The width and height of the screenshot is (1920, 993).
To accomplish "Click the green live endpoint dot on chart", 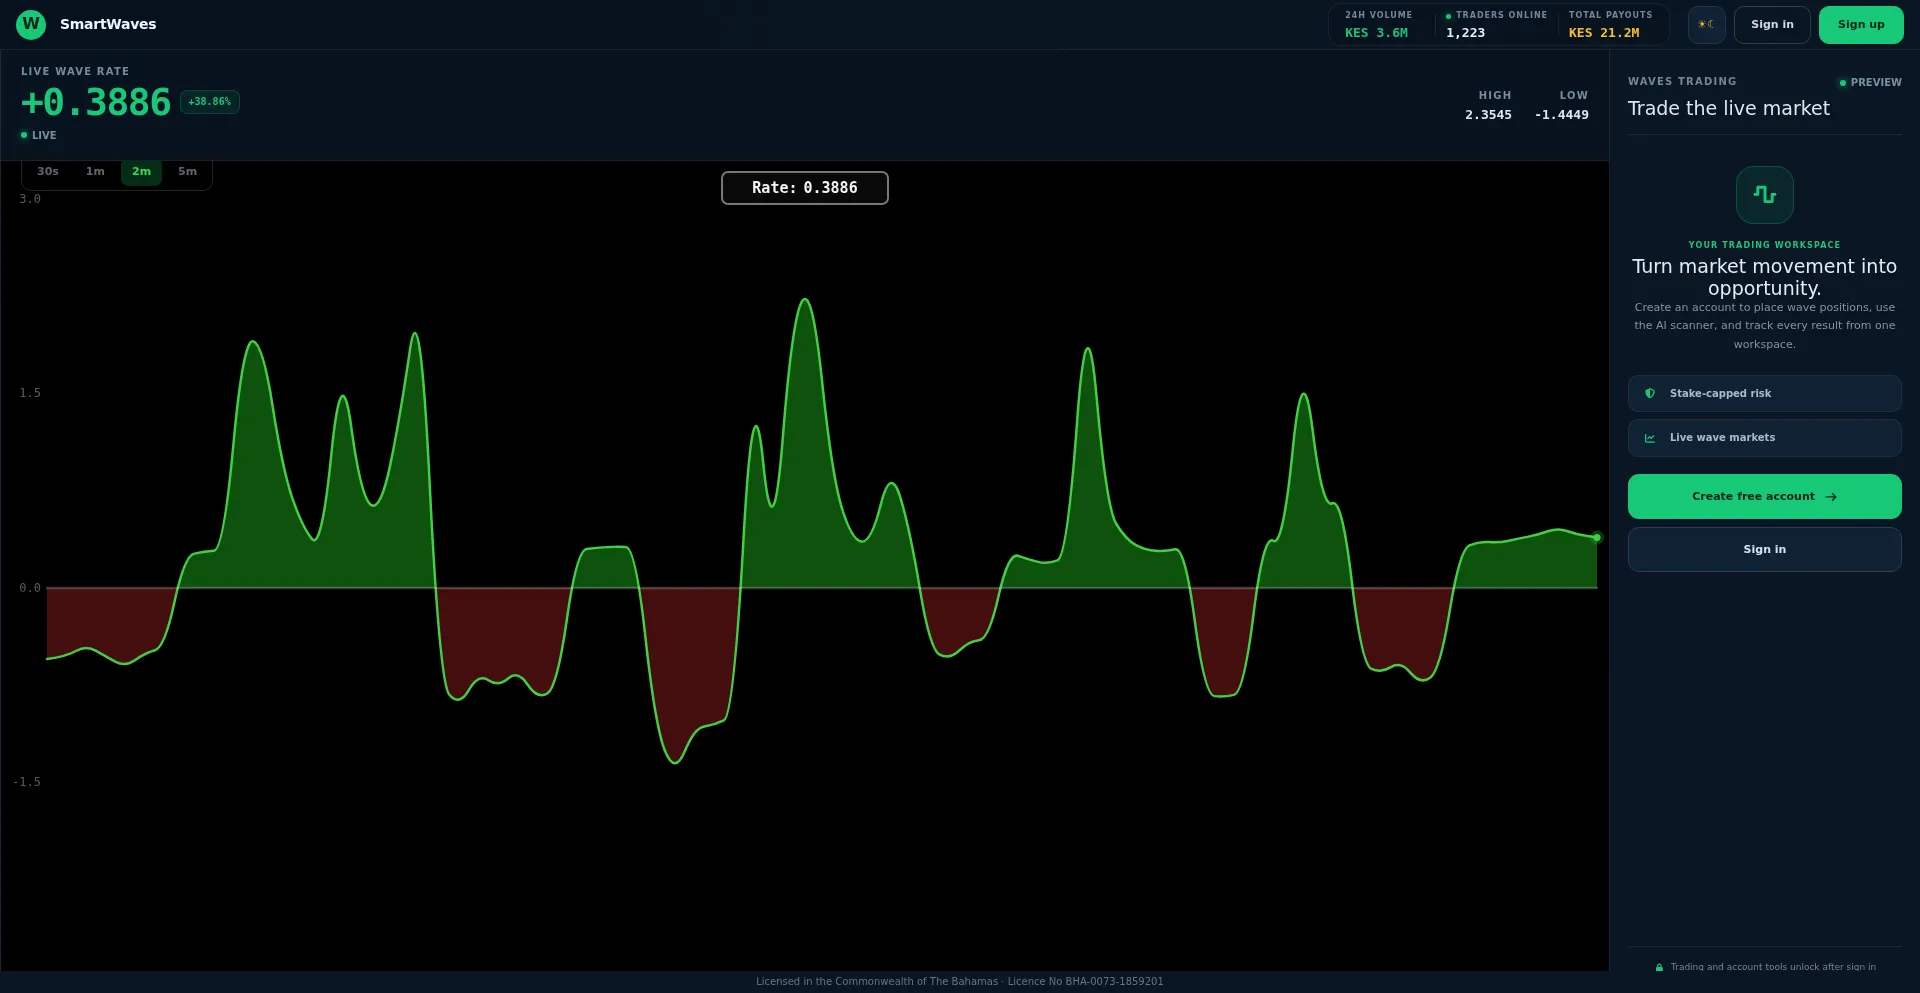I will click(1597, 538).
